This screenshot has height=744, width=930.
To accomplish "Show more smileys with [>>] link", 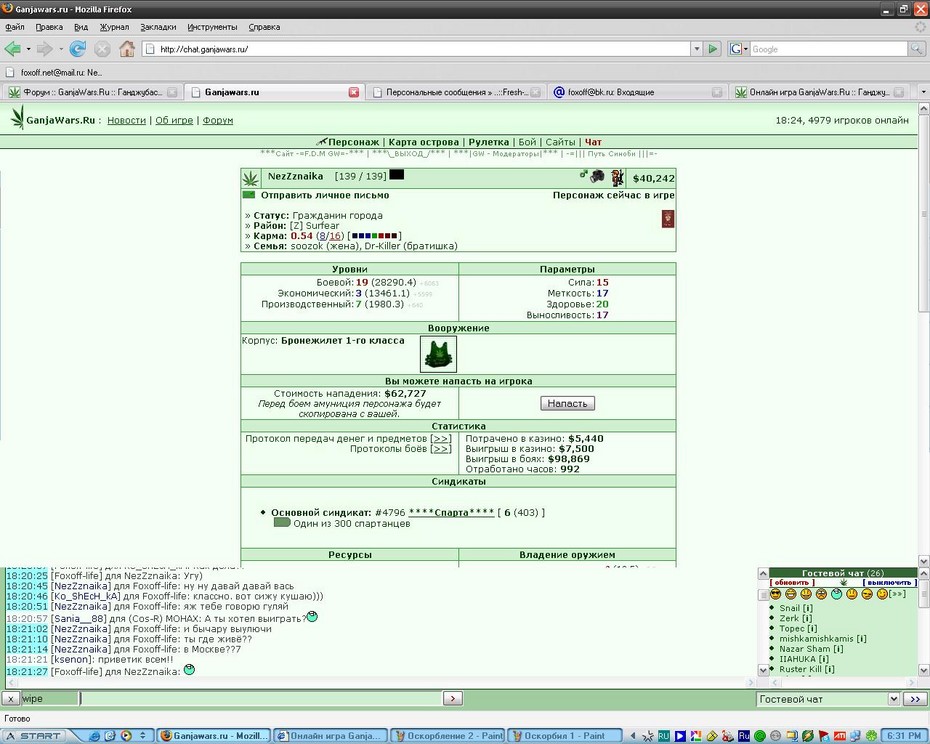I will [x=897, y=594].
